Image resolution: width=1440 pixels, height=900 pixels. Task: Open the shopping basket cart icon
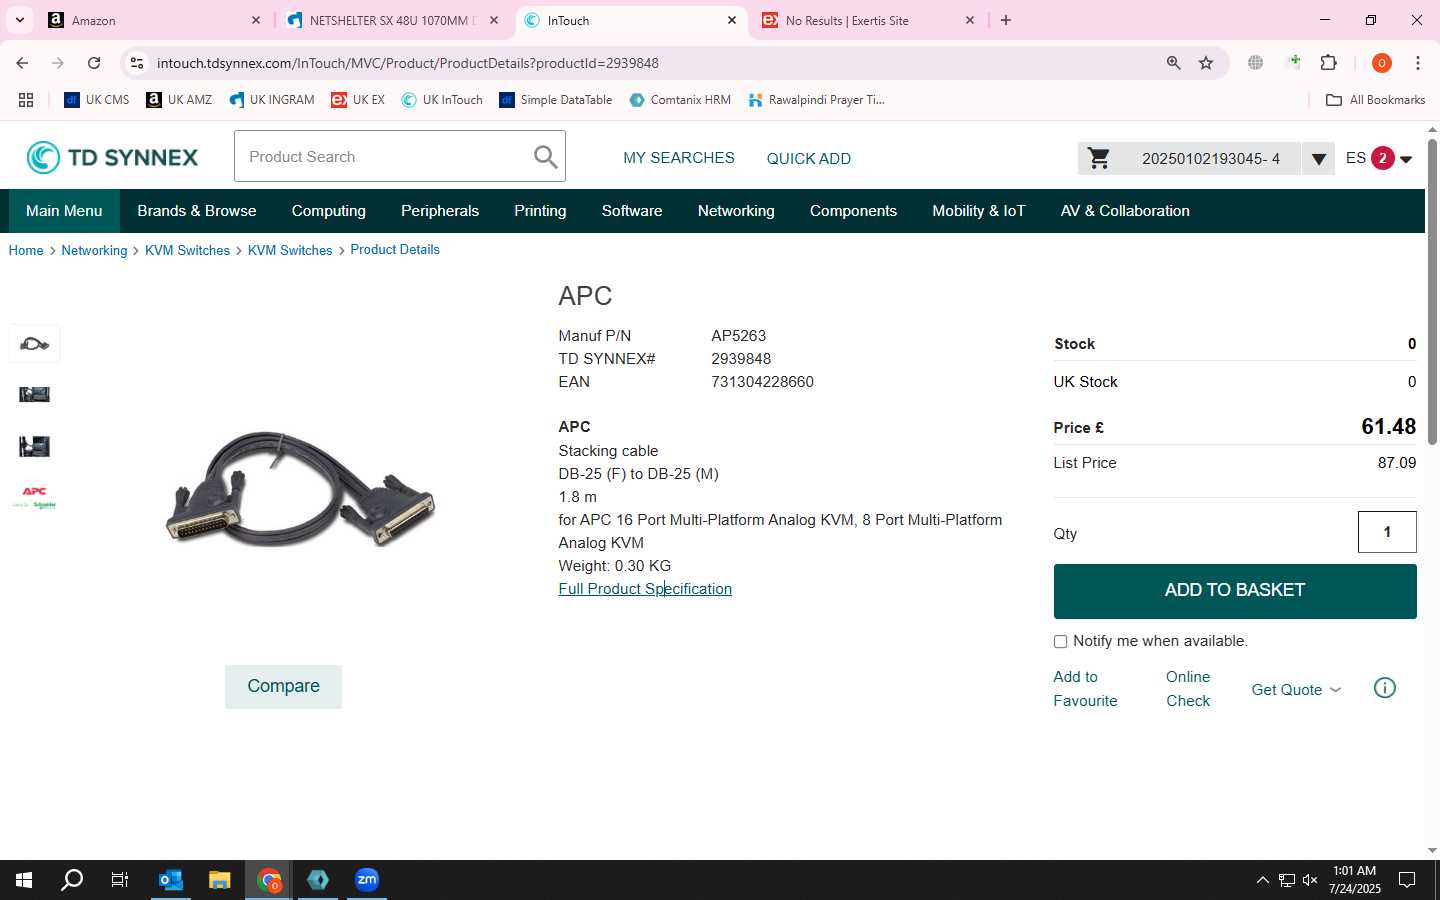tap(1099, 158)
